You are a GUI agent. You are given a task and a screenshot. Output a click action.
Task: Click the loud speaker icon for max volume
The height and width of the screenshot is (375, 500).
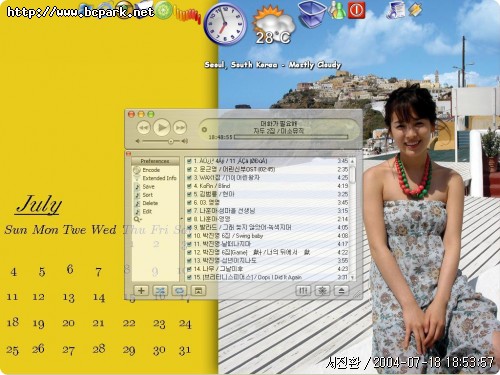pyautogui.click(x=184, y=141)
